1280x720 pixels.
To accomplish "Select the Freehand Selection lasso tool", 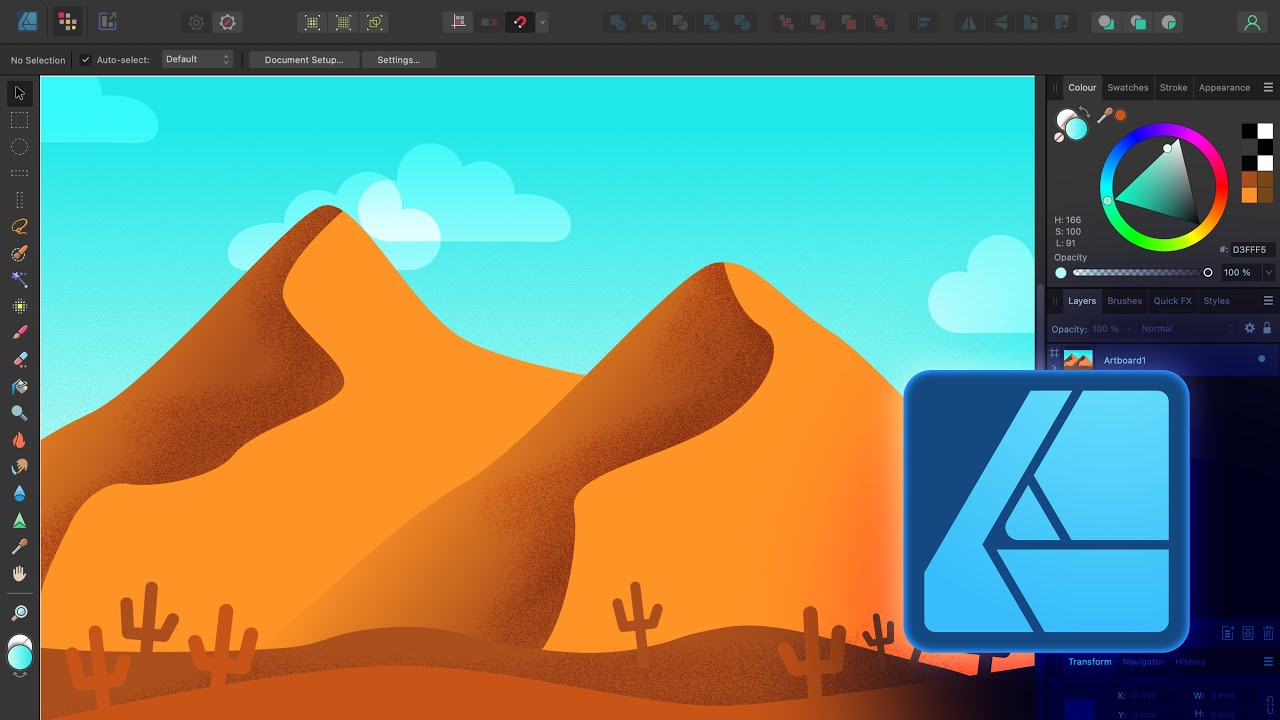I will tap(19, 227).
